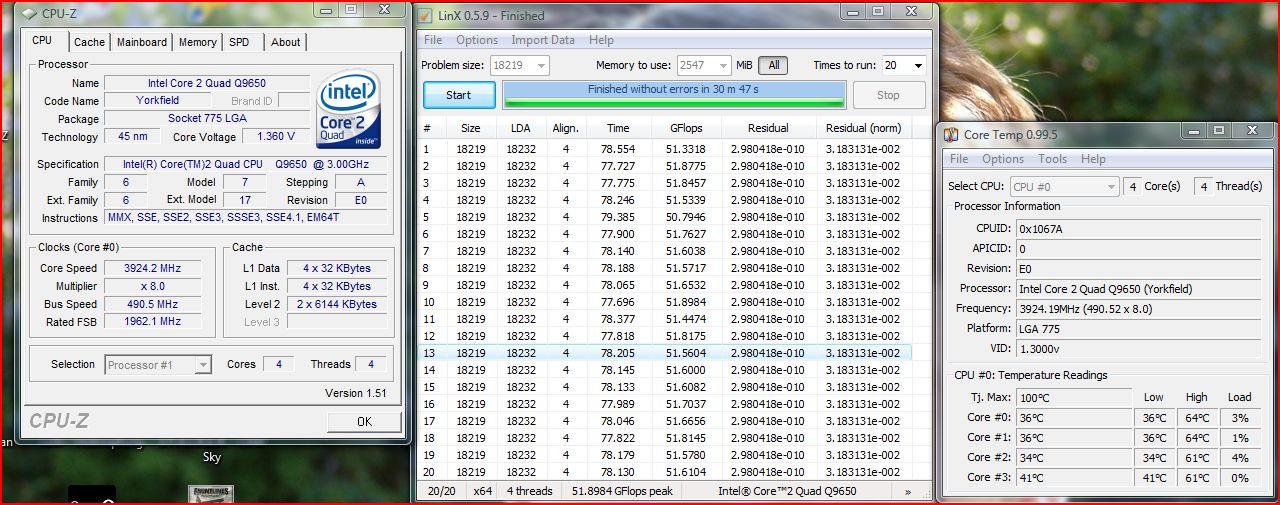This screenshot has height=505, width=1280.
Task: Sort by the LDA column header
Action: coord(520,128)
